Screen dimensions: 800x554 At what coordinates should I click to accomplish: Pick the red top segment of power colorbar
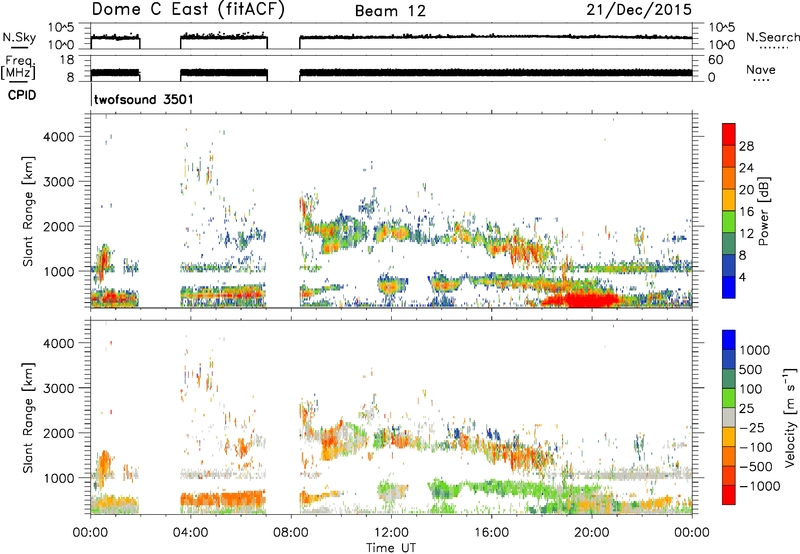[729, 134]
